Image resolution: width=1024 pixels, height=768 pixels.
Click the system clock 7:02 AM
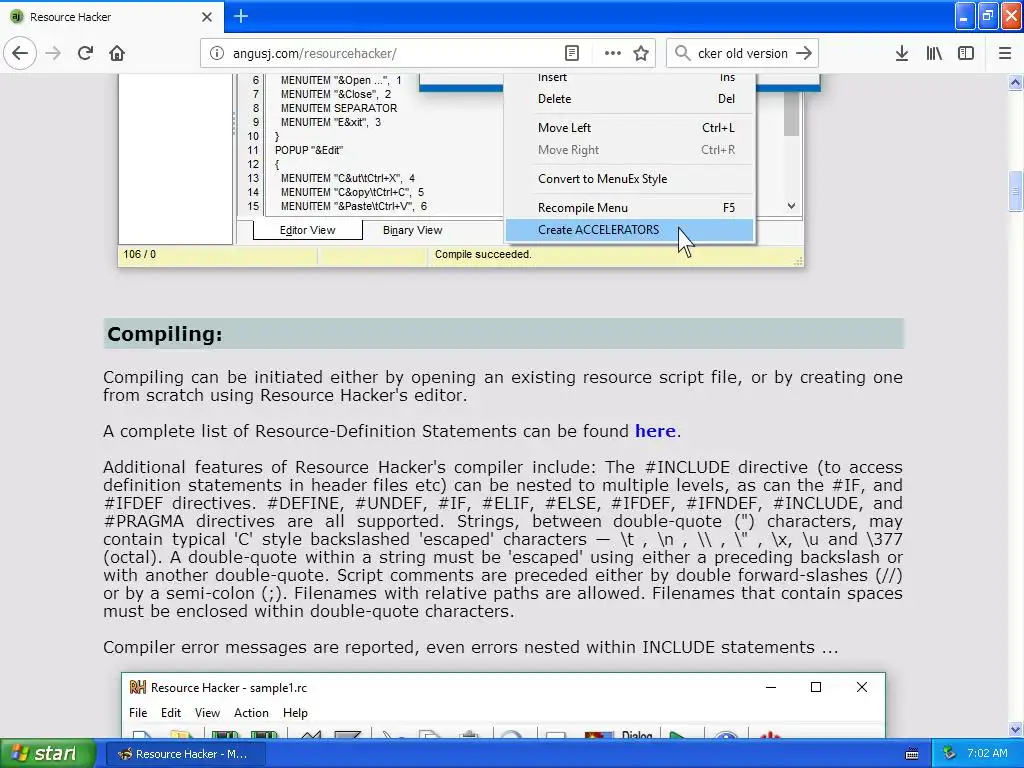click(x=987, y=753)
